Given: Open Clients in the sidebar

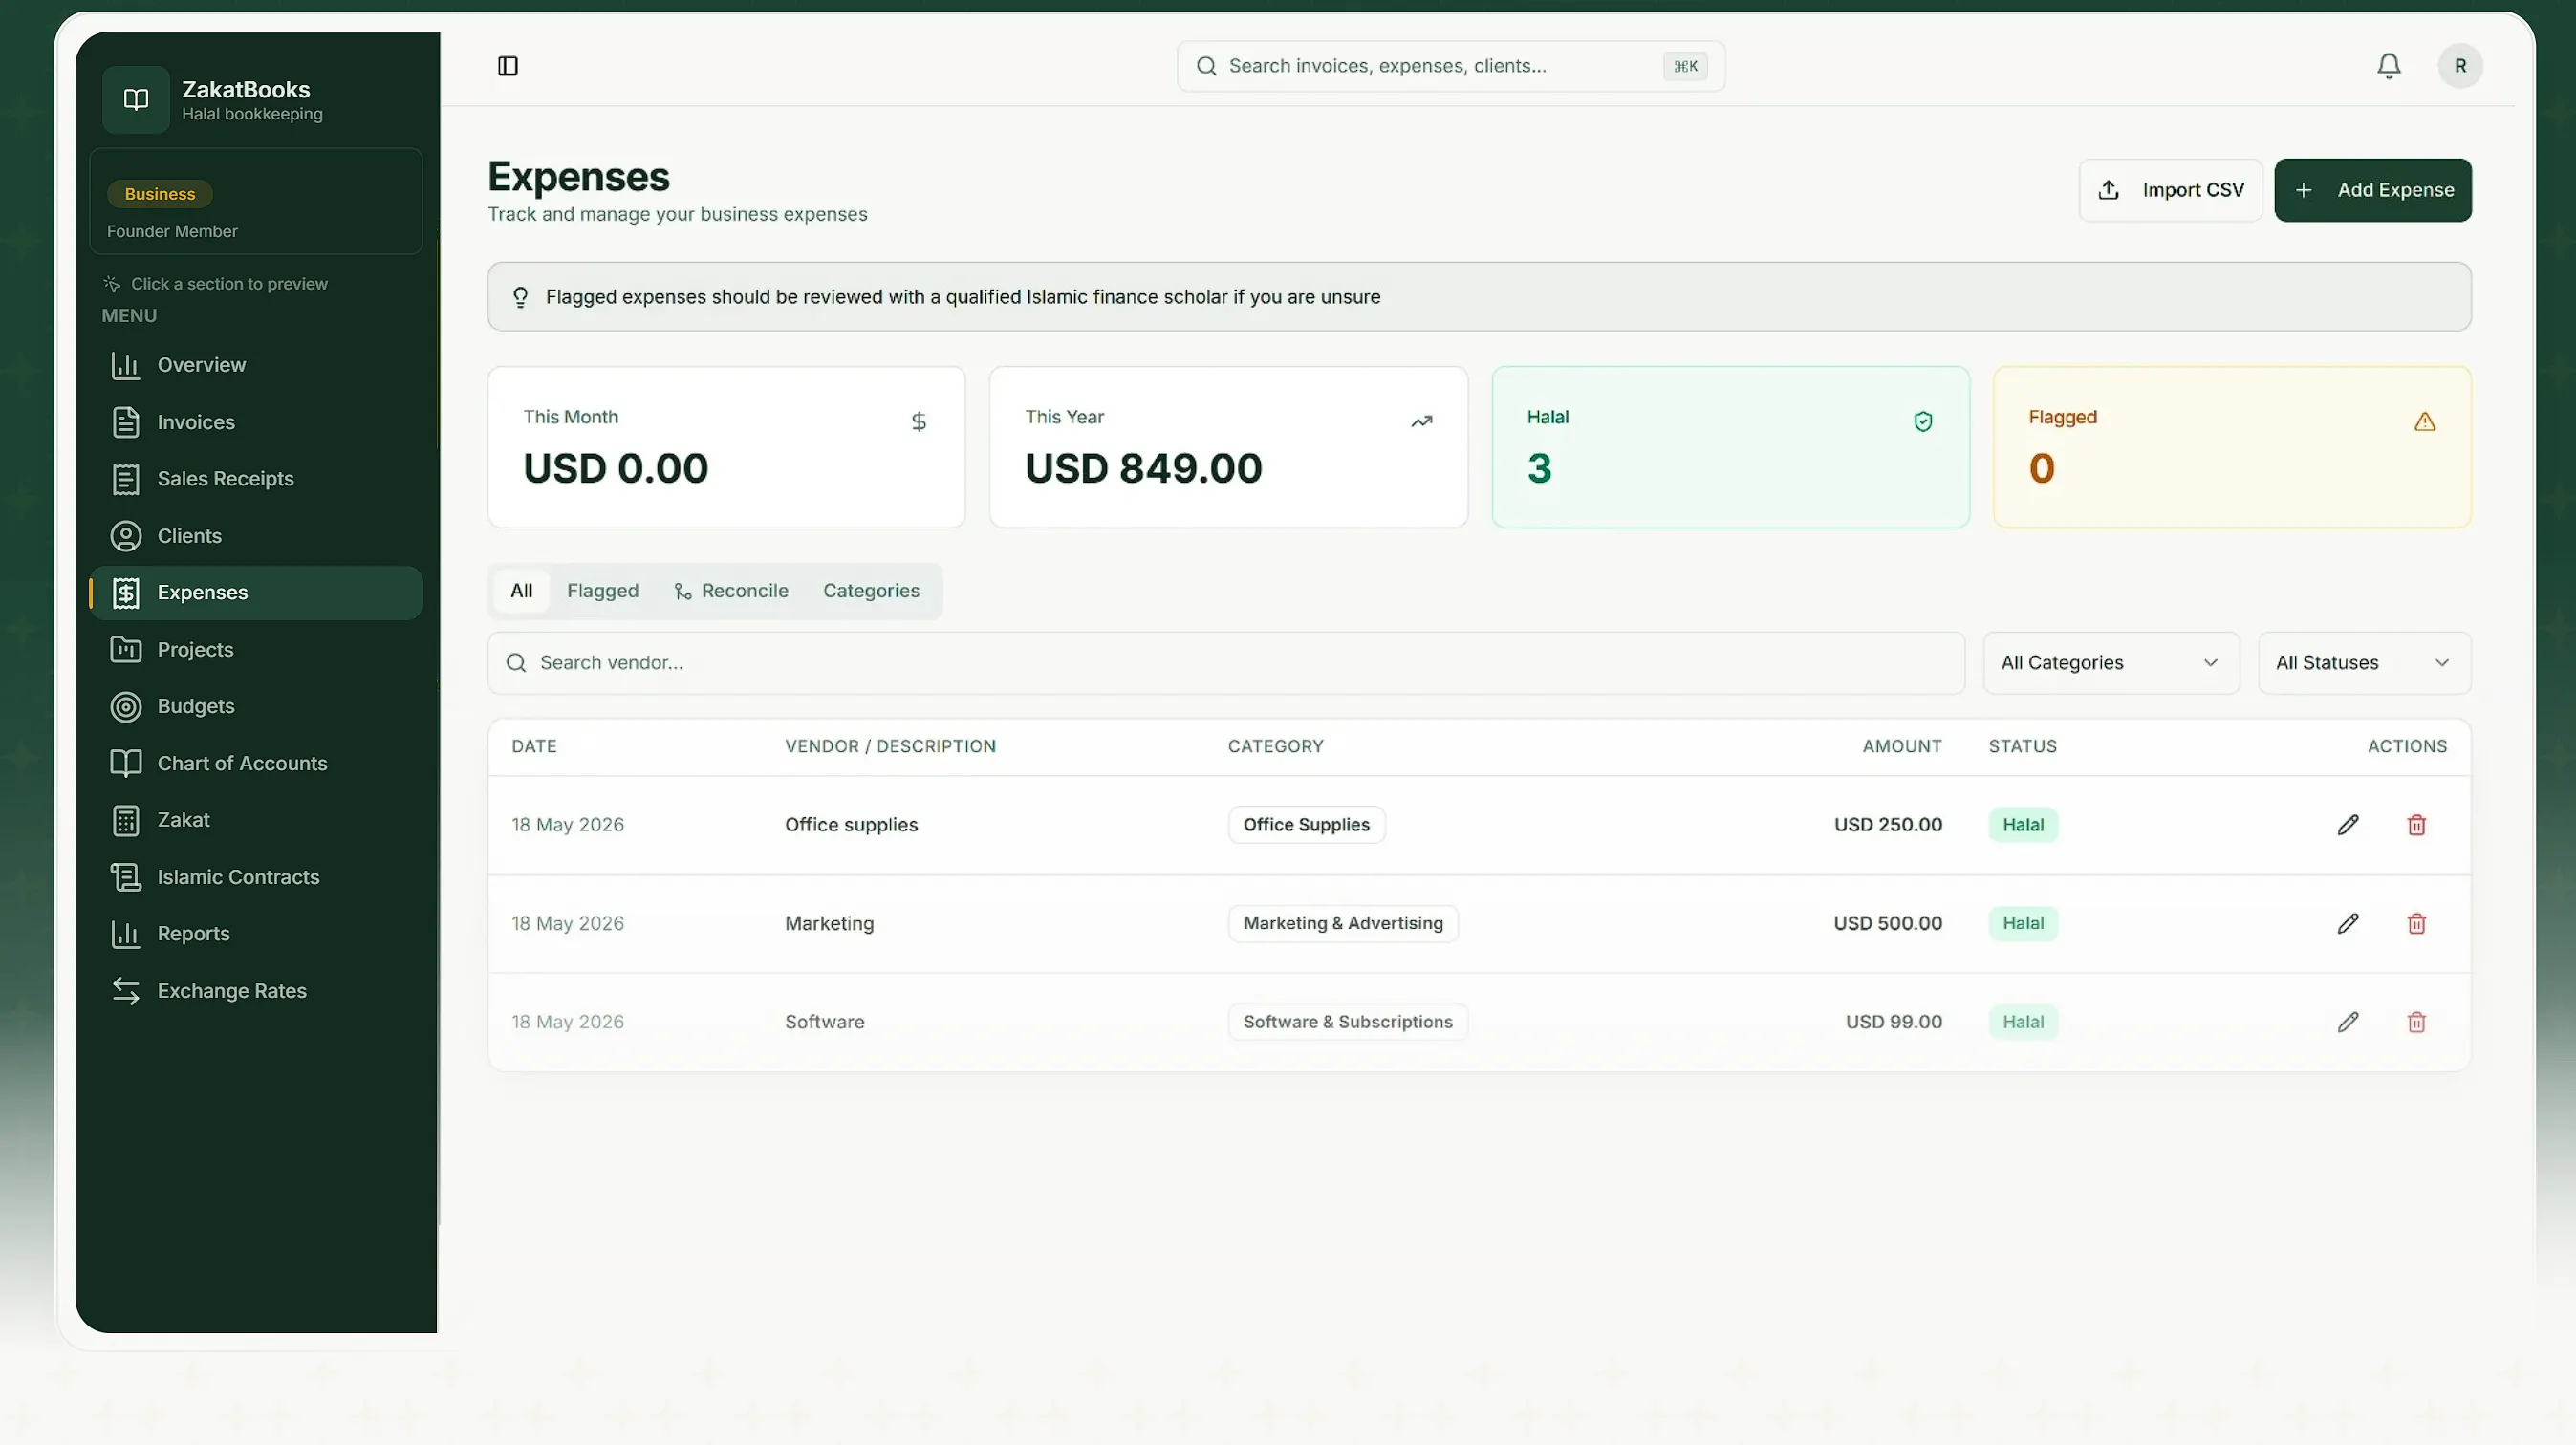Looking at the screenshot, I should pos(256,536).
